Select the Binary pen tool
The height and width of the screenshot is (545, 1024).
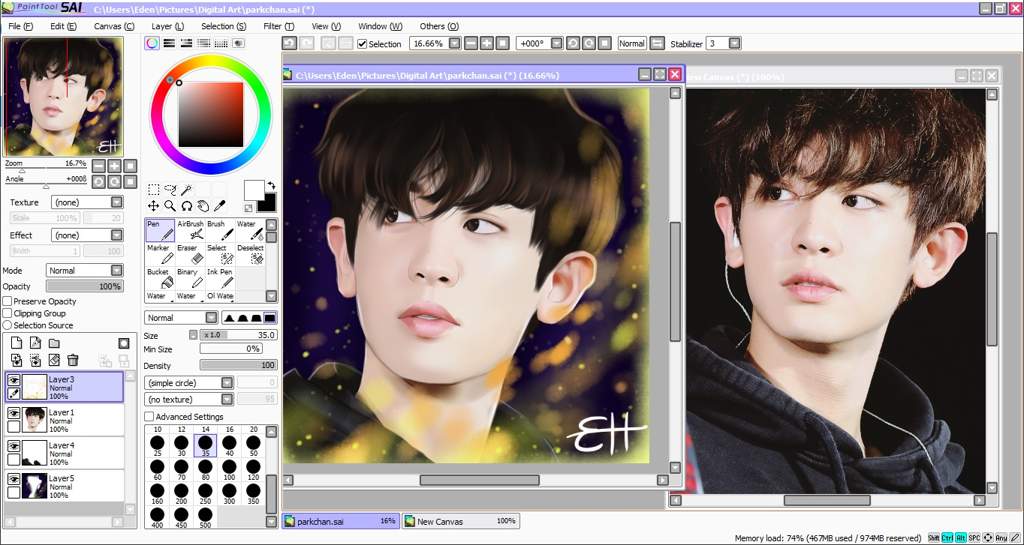point(190,278)
